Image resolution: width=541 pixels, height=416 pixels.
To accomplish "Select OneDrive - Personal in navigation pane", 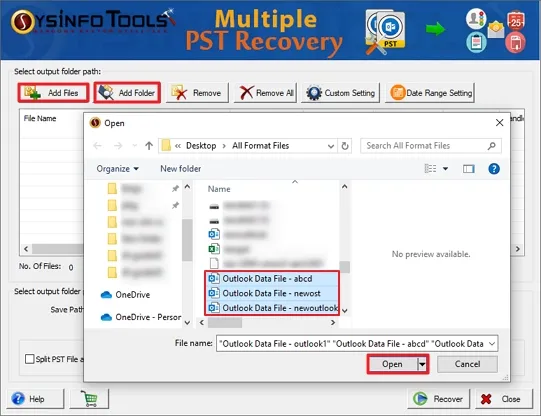I will pyautogui.click(x=140, y=317).
